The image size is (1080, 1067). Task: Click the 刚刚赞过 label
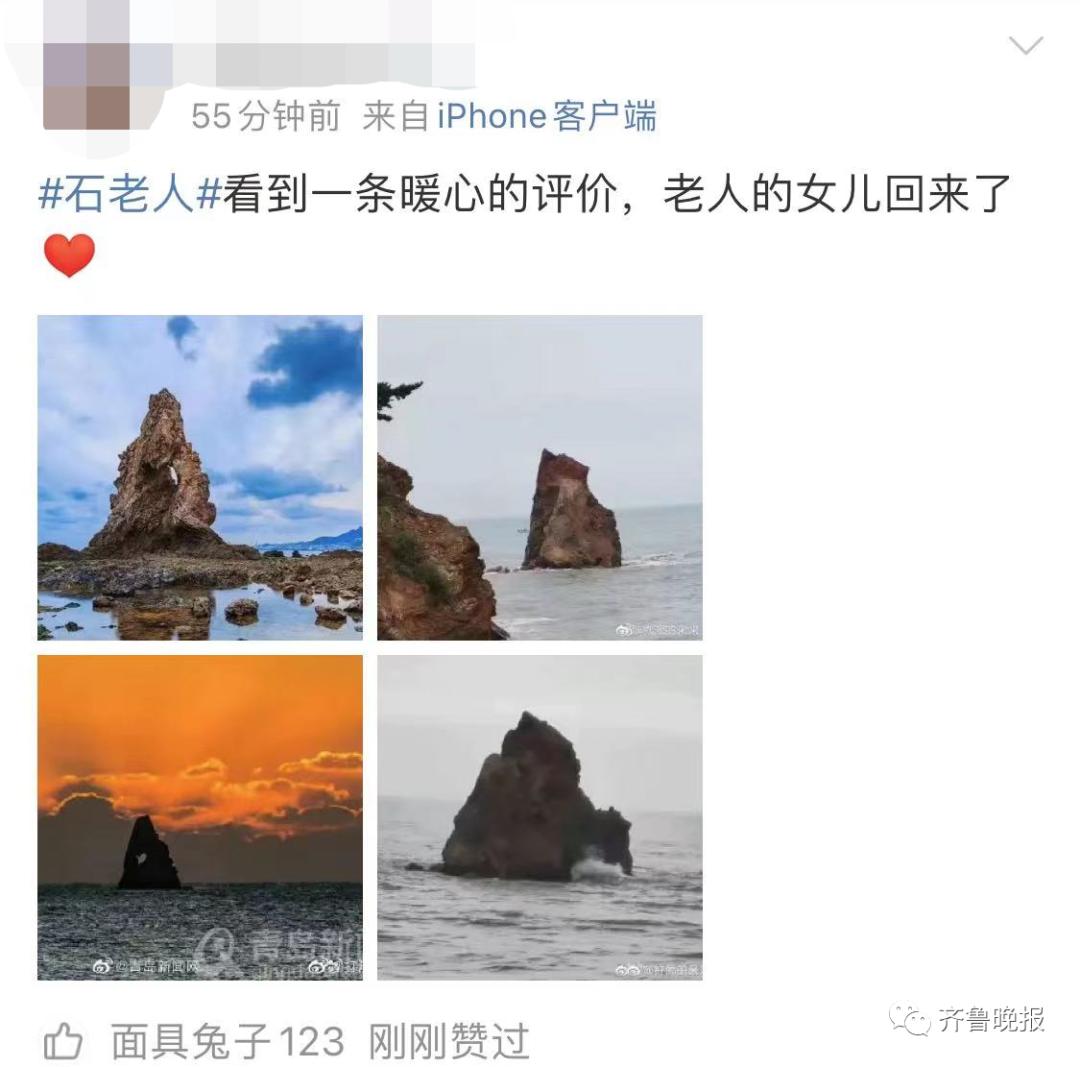pyautogui.click(x=449, y=1041)
